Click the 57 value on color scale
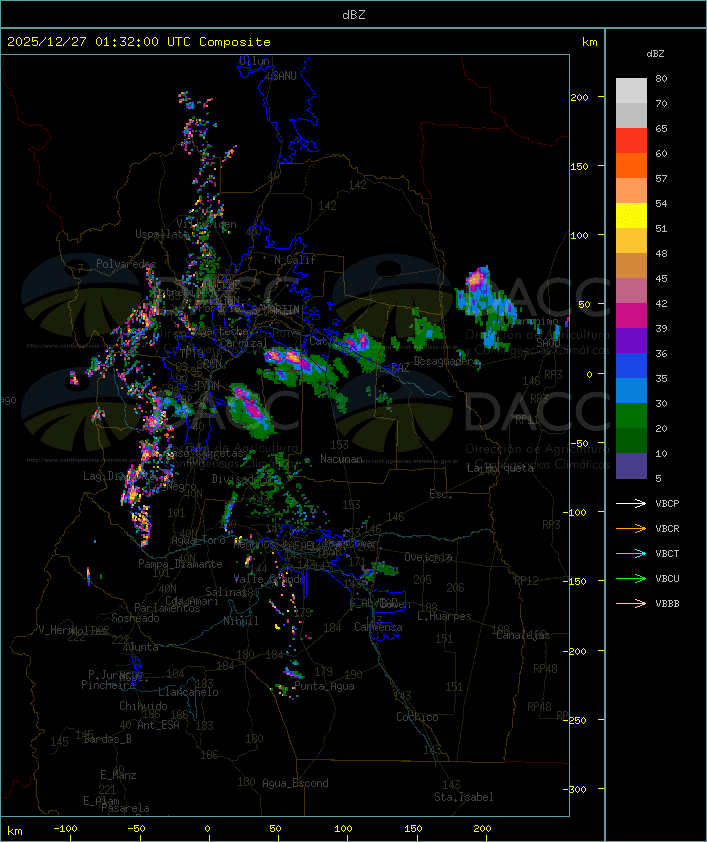The image size is (707, 842). pyautogui.click(x=661, y=178)
